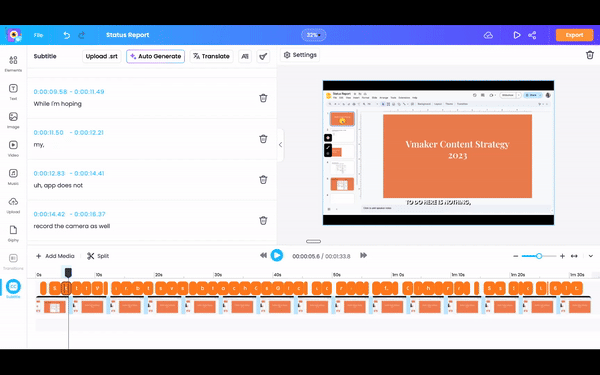
Task: Click the playhead marker on timeline
Action: (68, 272)
